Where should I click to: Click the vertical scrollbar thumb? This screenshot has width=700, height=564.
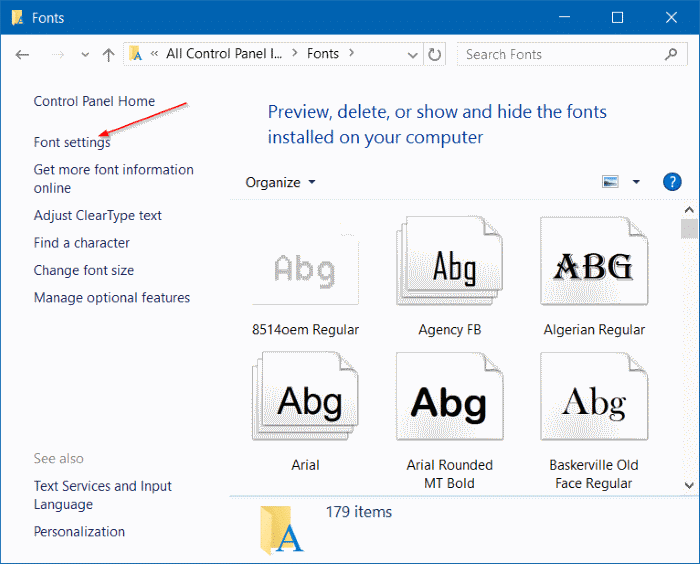[689, 229]
